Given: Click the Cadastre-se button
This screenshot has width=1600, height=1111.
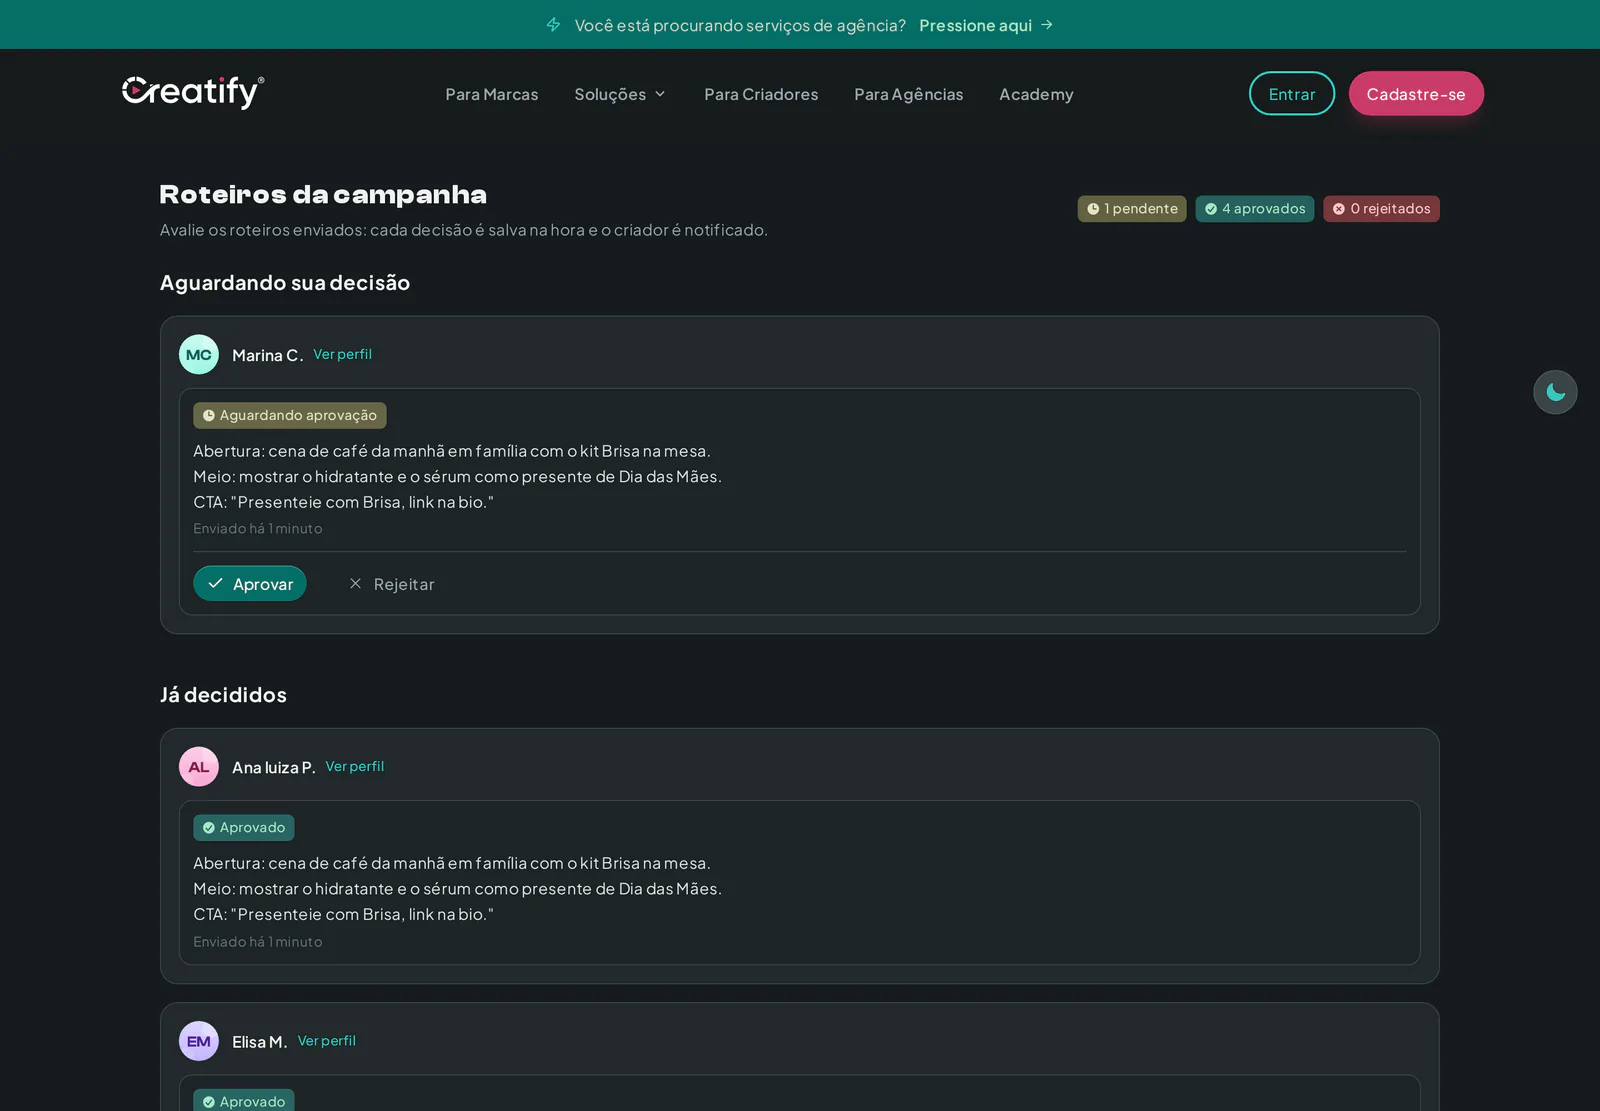Looking at the screenshot, I should (1416, 94).
